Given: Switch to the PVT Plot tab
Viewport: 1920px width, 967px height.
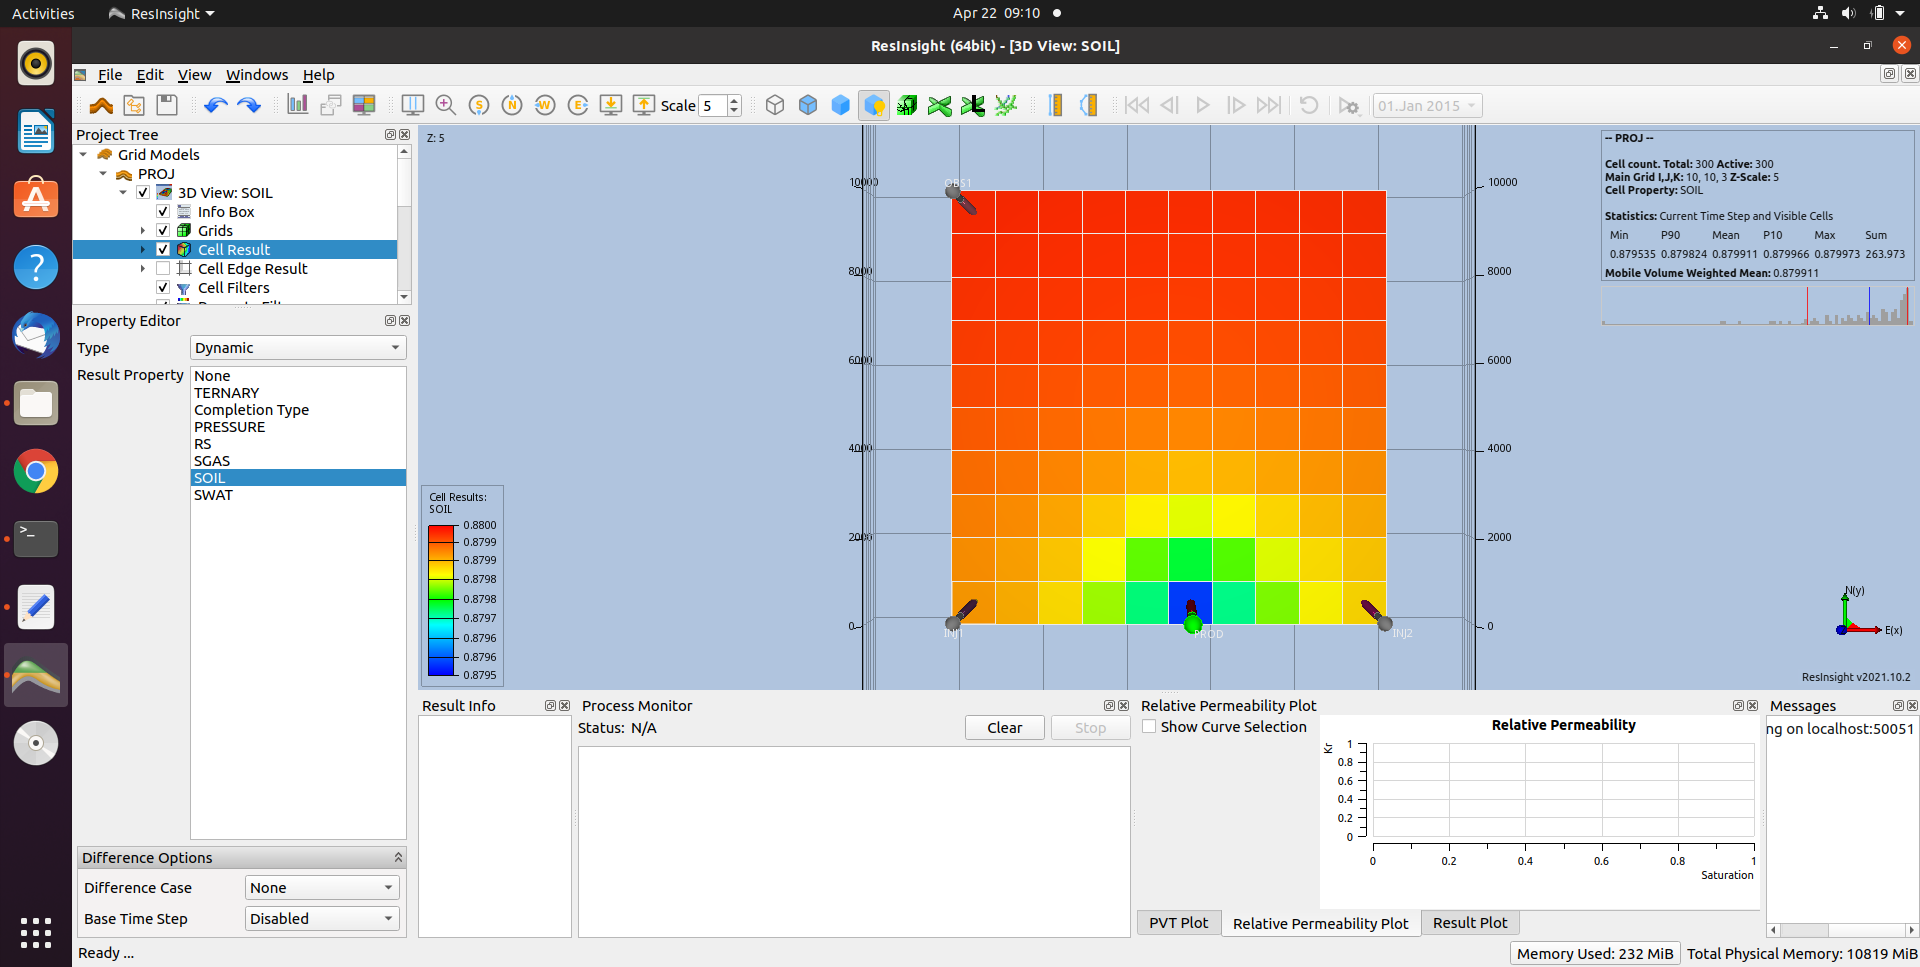Looking at the screenshot, I should click(x=1179, y=922).
